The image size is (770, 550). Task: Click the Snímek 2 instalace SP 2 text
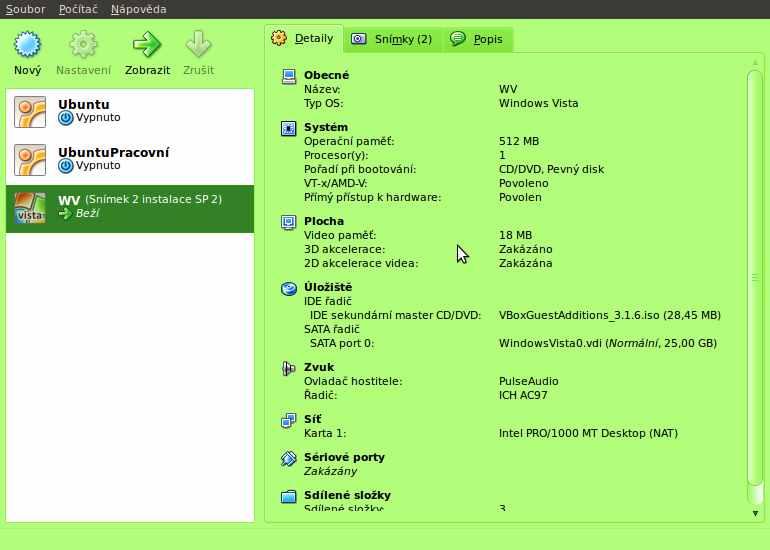pyautogui.click(x=153, y=199)
